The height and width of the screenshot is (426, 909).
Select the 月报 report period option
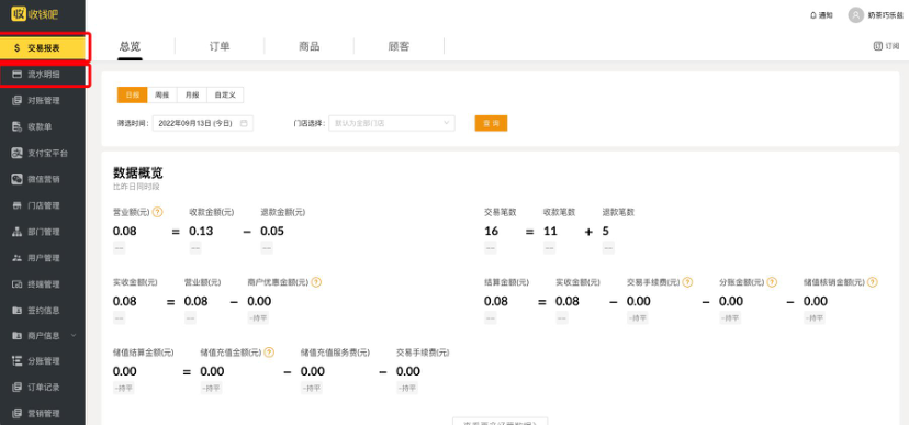click(192, 95)
